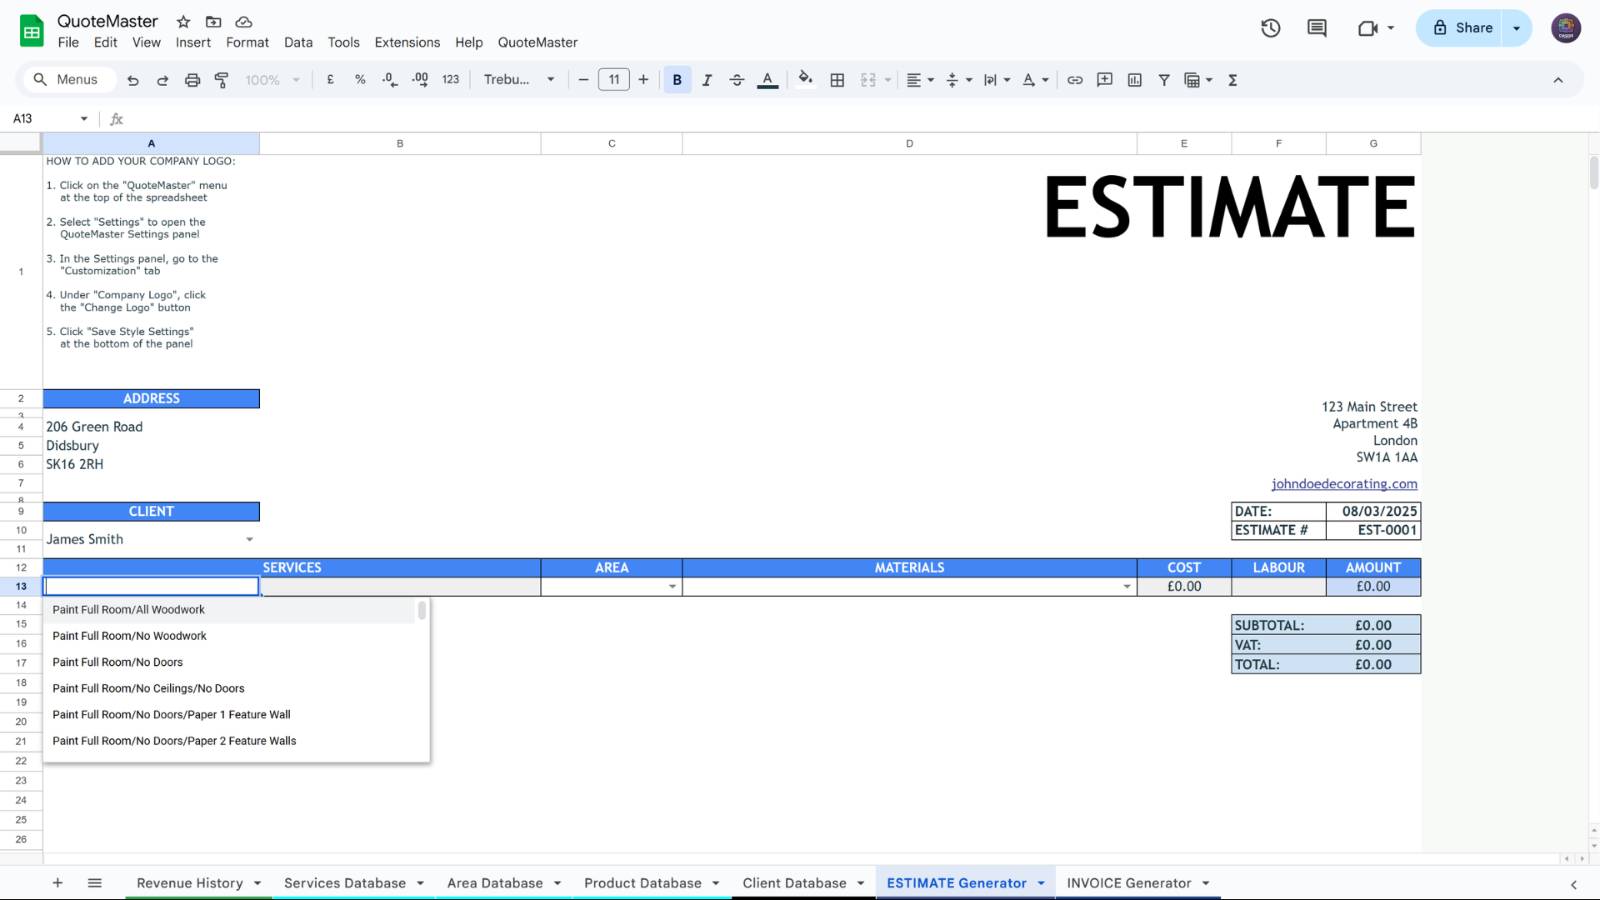The image size is (1600, 900).
Task: Apply strikethrough formatting
Action: click(737, 79)
